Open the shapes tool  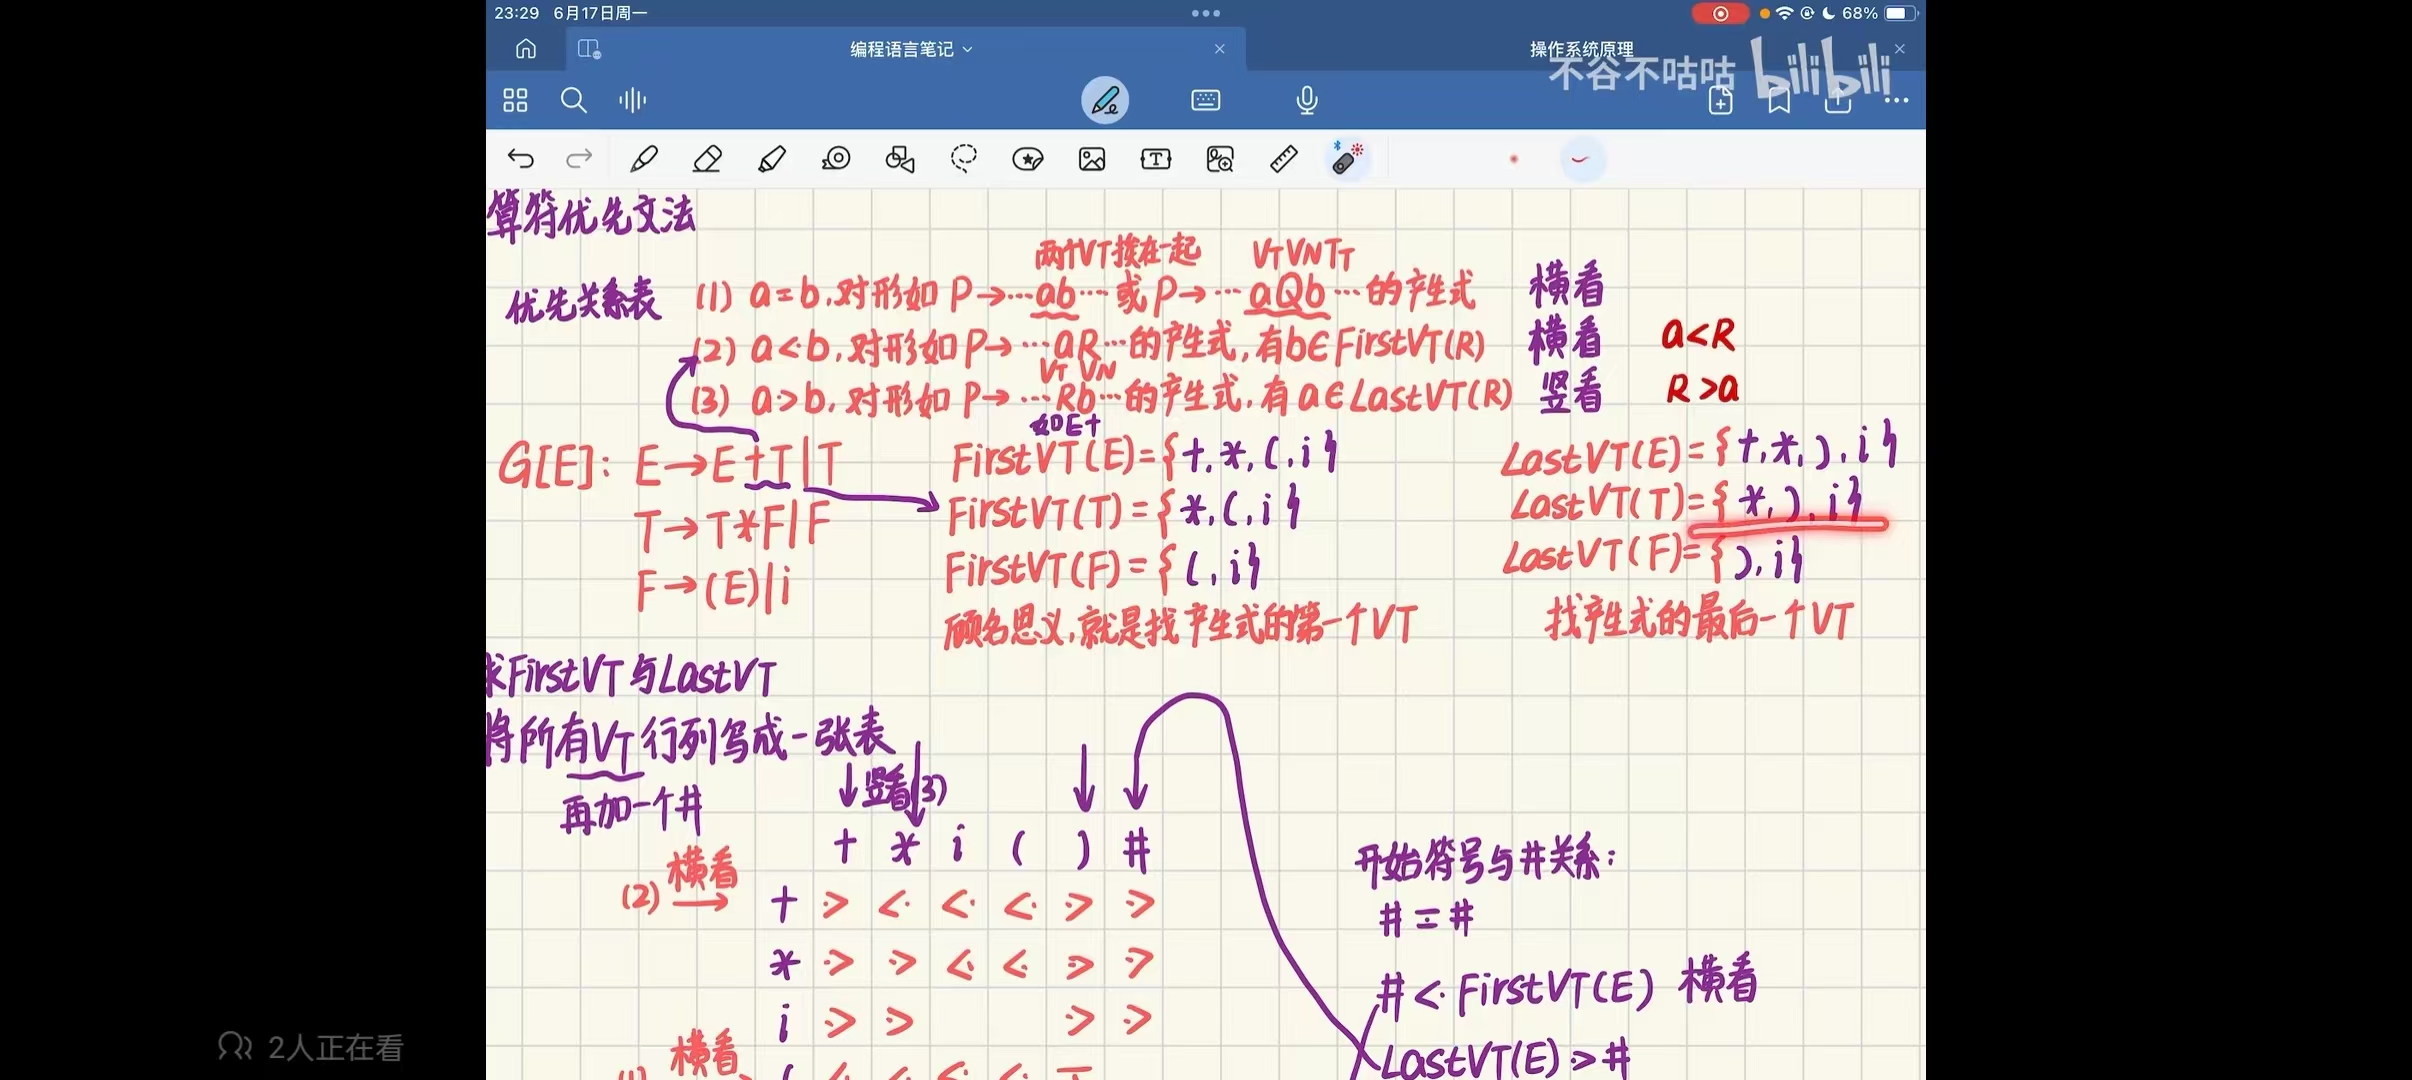(x=900, y=159)
